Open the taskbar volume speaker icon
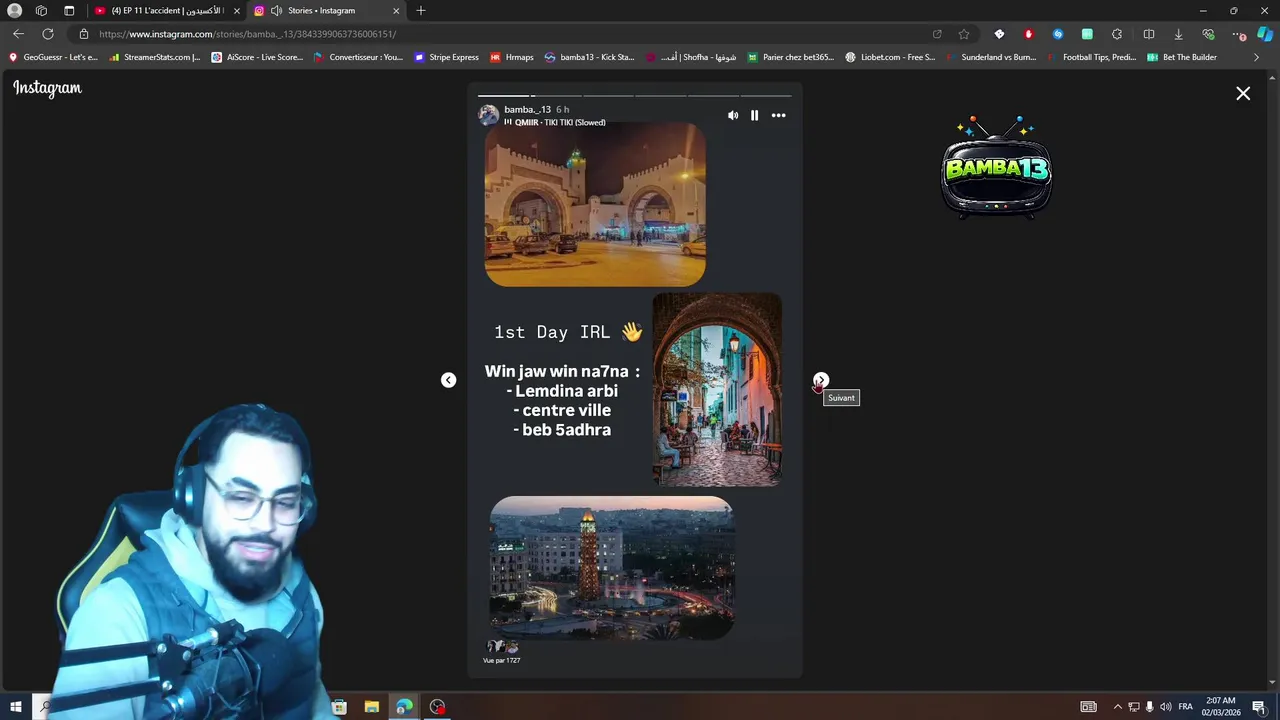Image resolution: width=1280 pixels, height=720 pixels. click(1166, 707)
